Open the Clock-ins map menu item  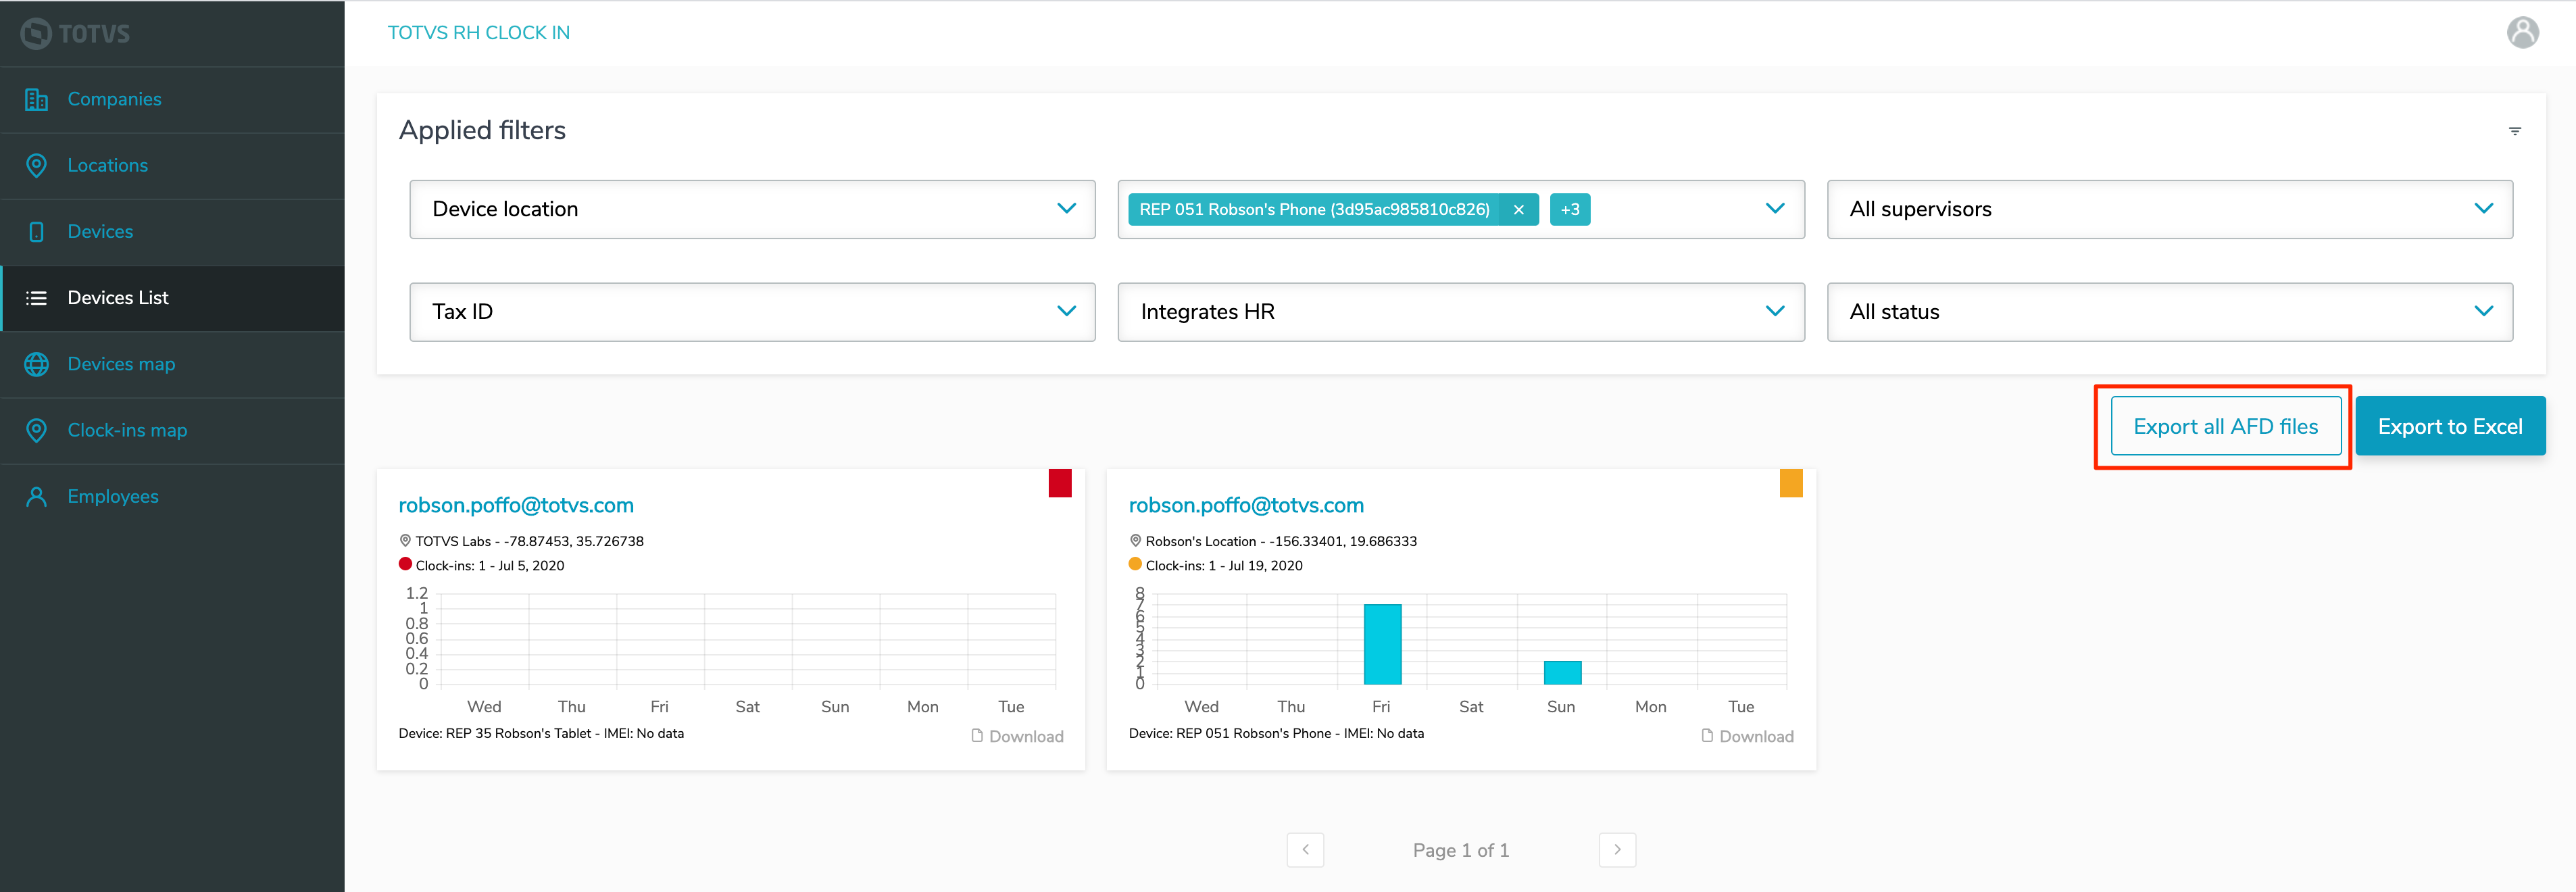127,430
